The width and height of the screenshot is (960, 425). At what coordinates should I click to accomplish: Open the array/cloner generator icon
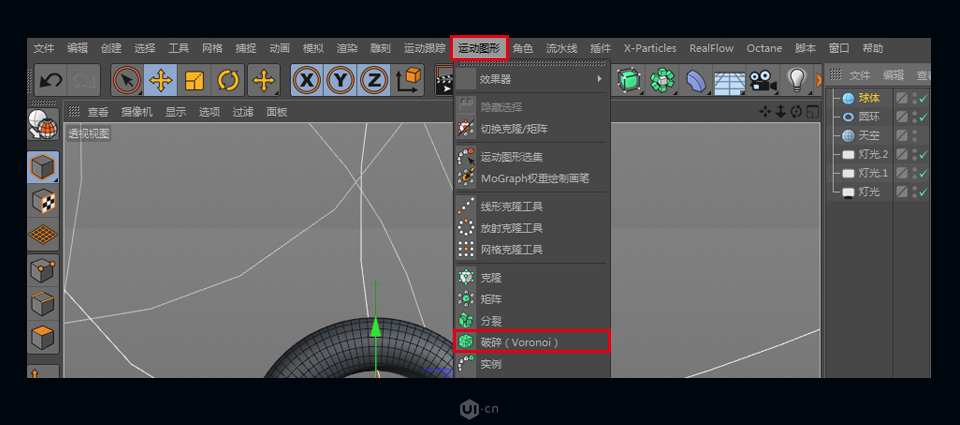(662, 80)
